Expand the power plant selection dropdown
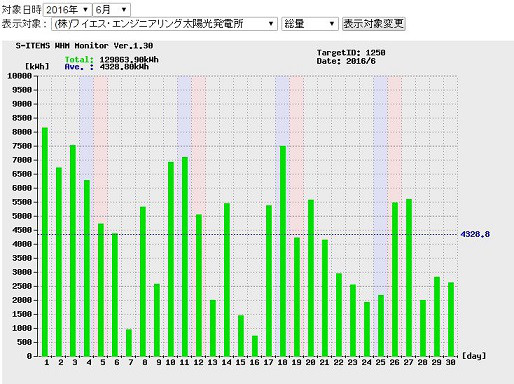Image resolution: width=514 pixels, height=384 pixels. tap(164, 24)
